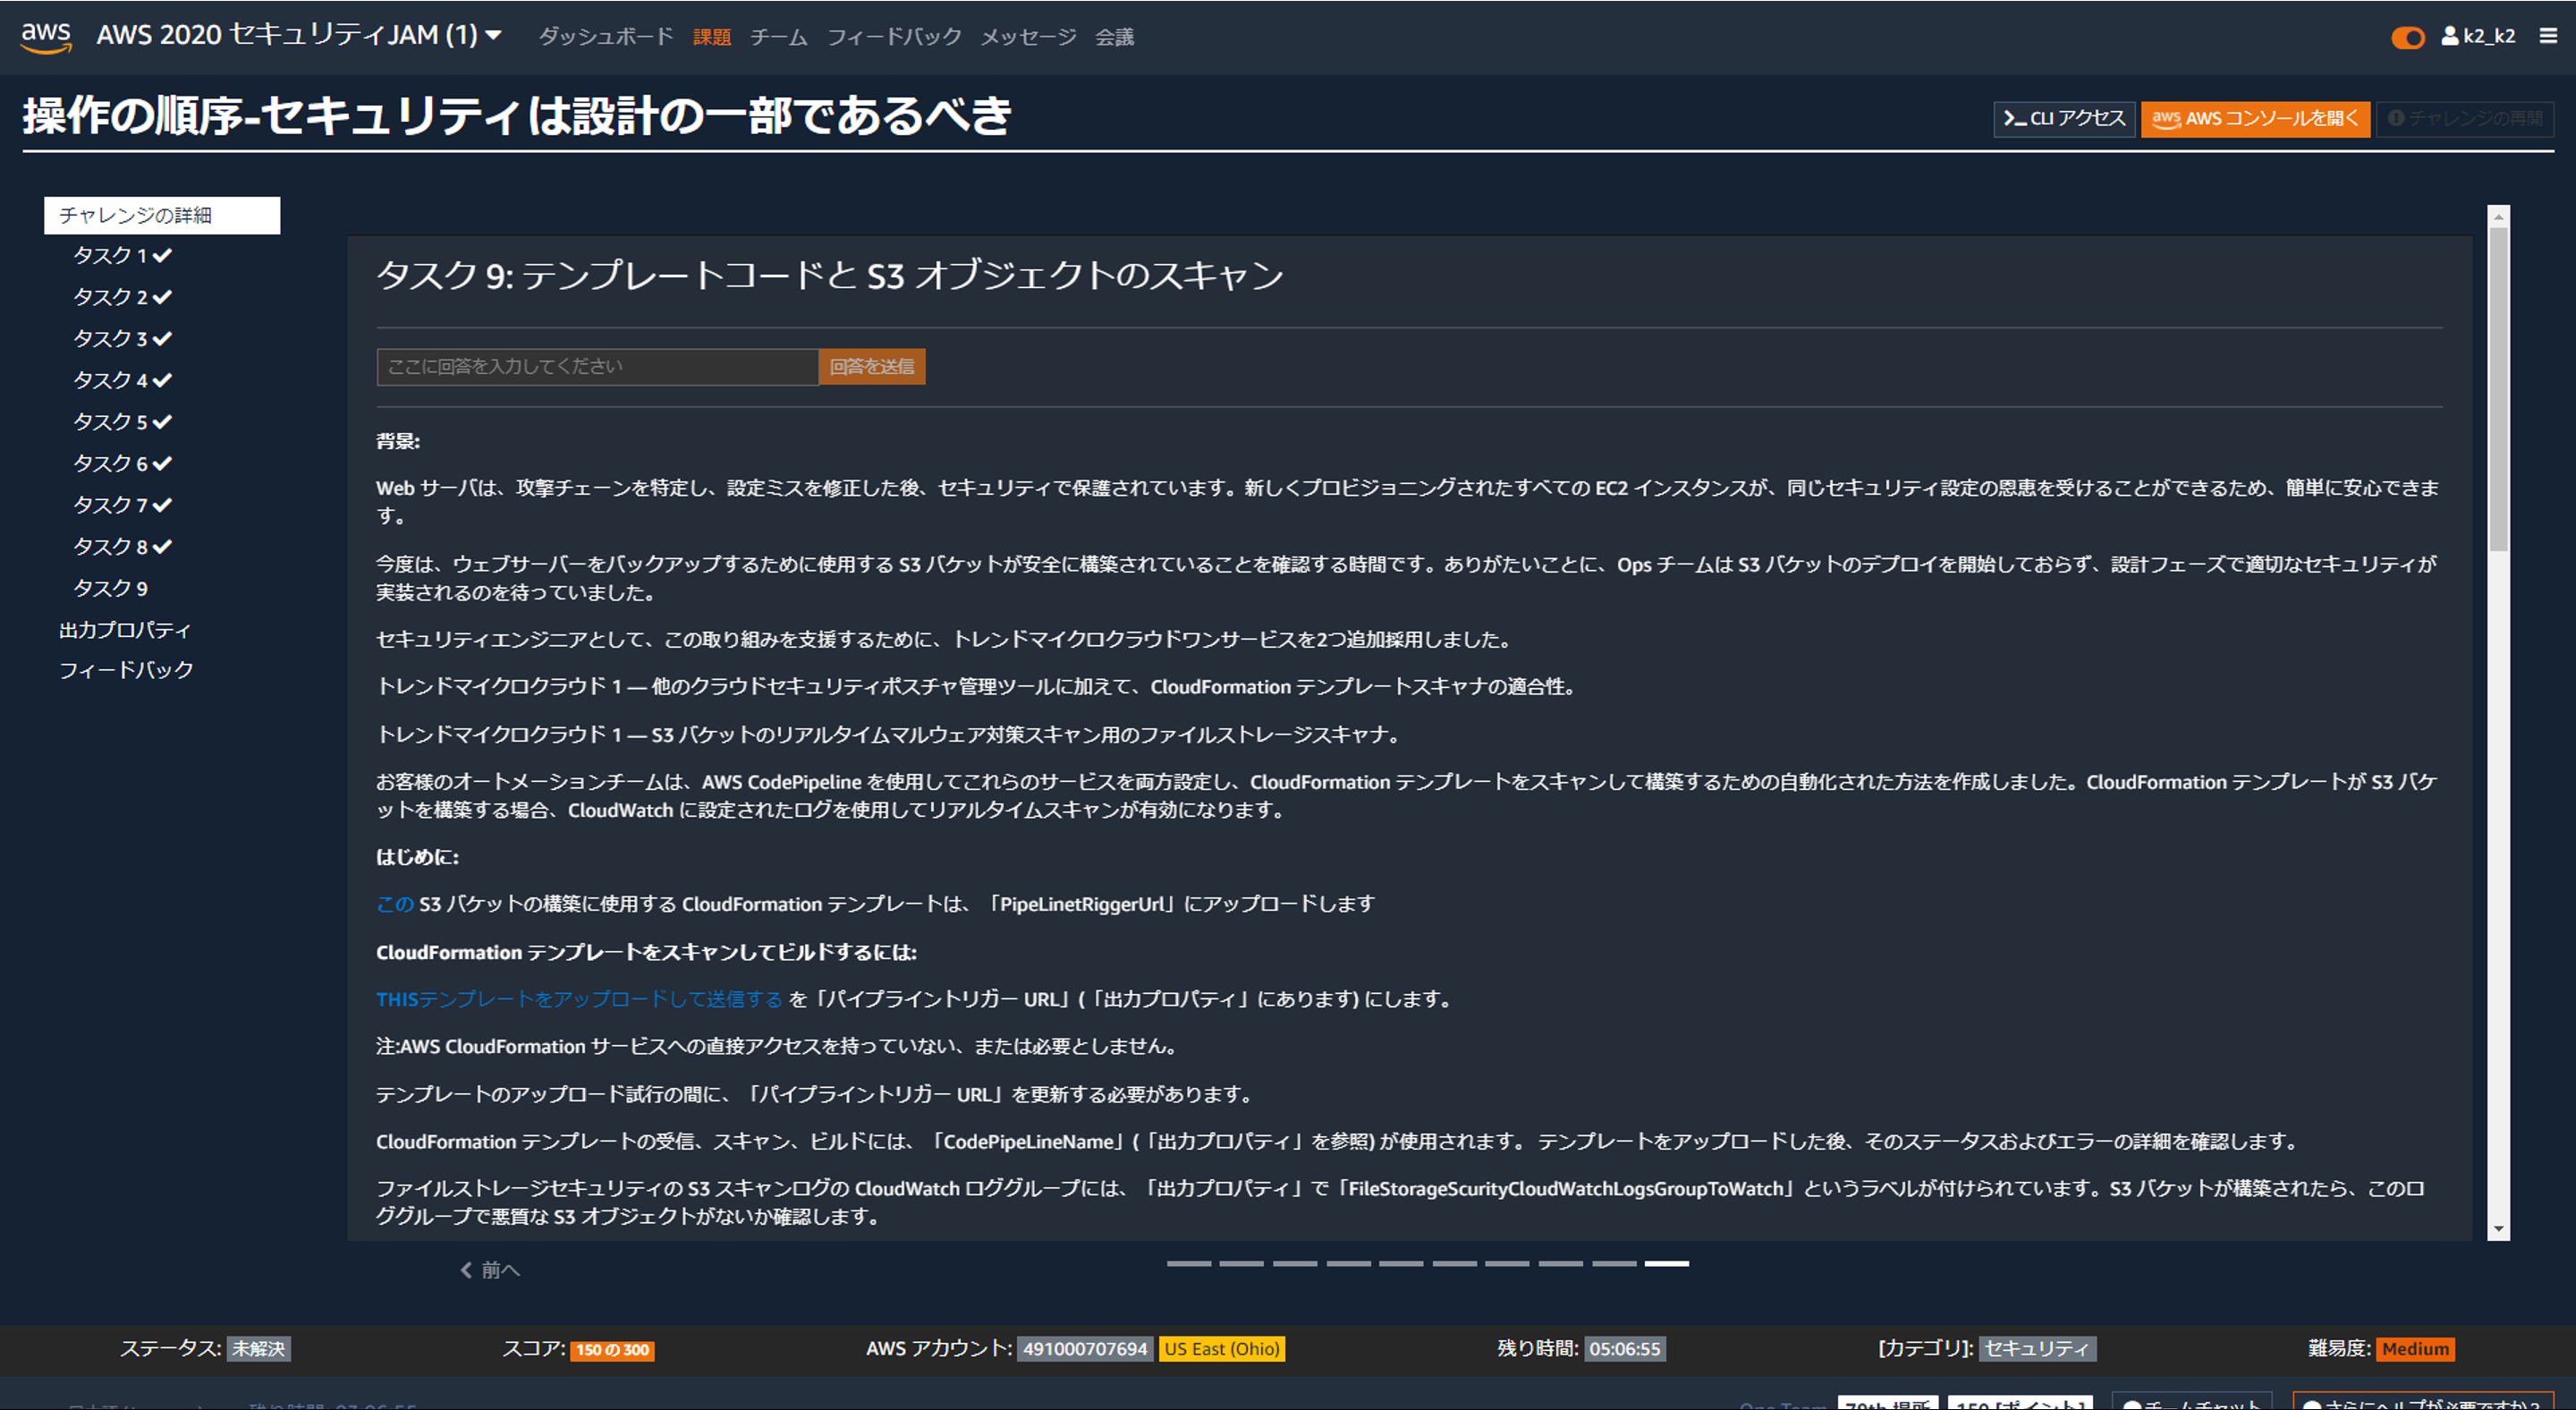Click the k2_k2 user profile icon
The image size is (2576, 1410).
pyautogui.click(x=2450, y=36)
